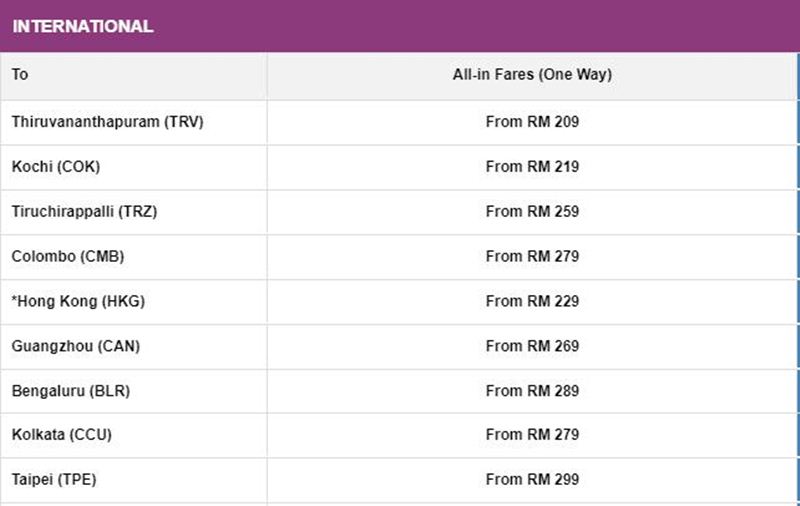Screen dimensions: 800x506
Task: Select *Hong Kong (HKG) destination
Action: (79, 301)
